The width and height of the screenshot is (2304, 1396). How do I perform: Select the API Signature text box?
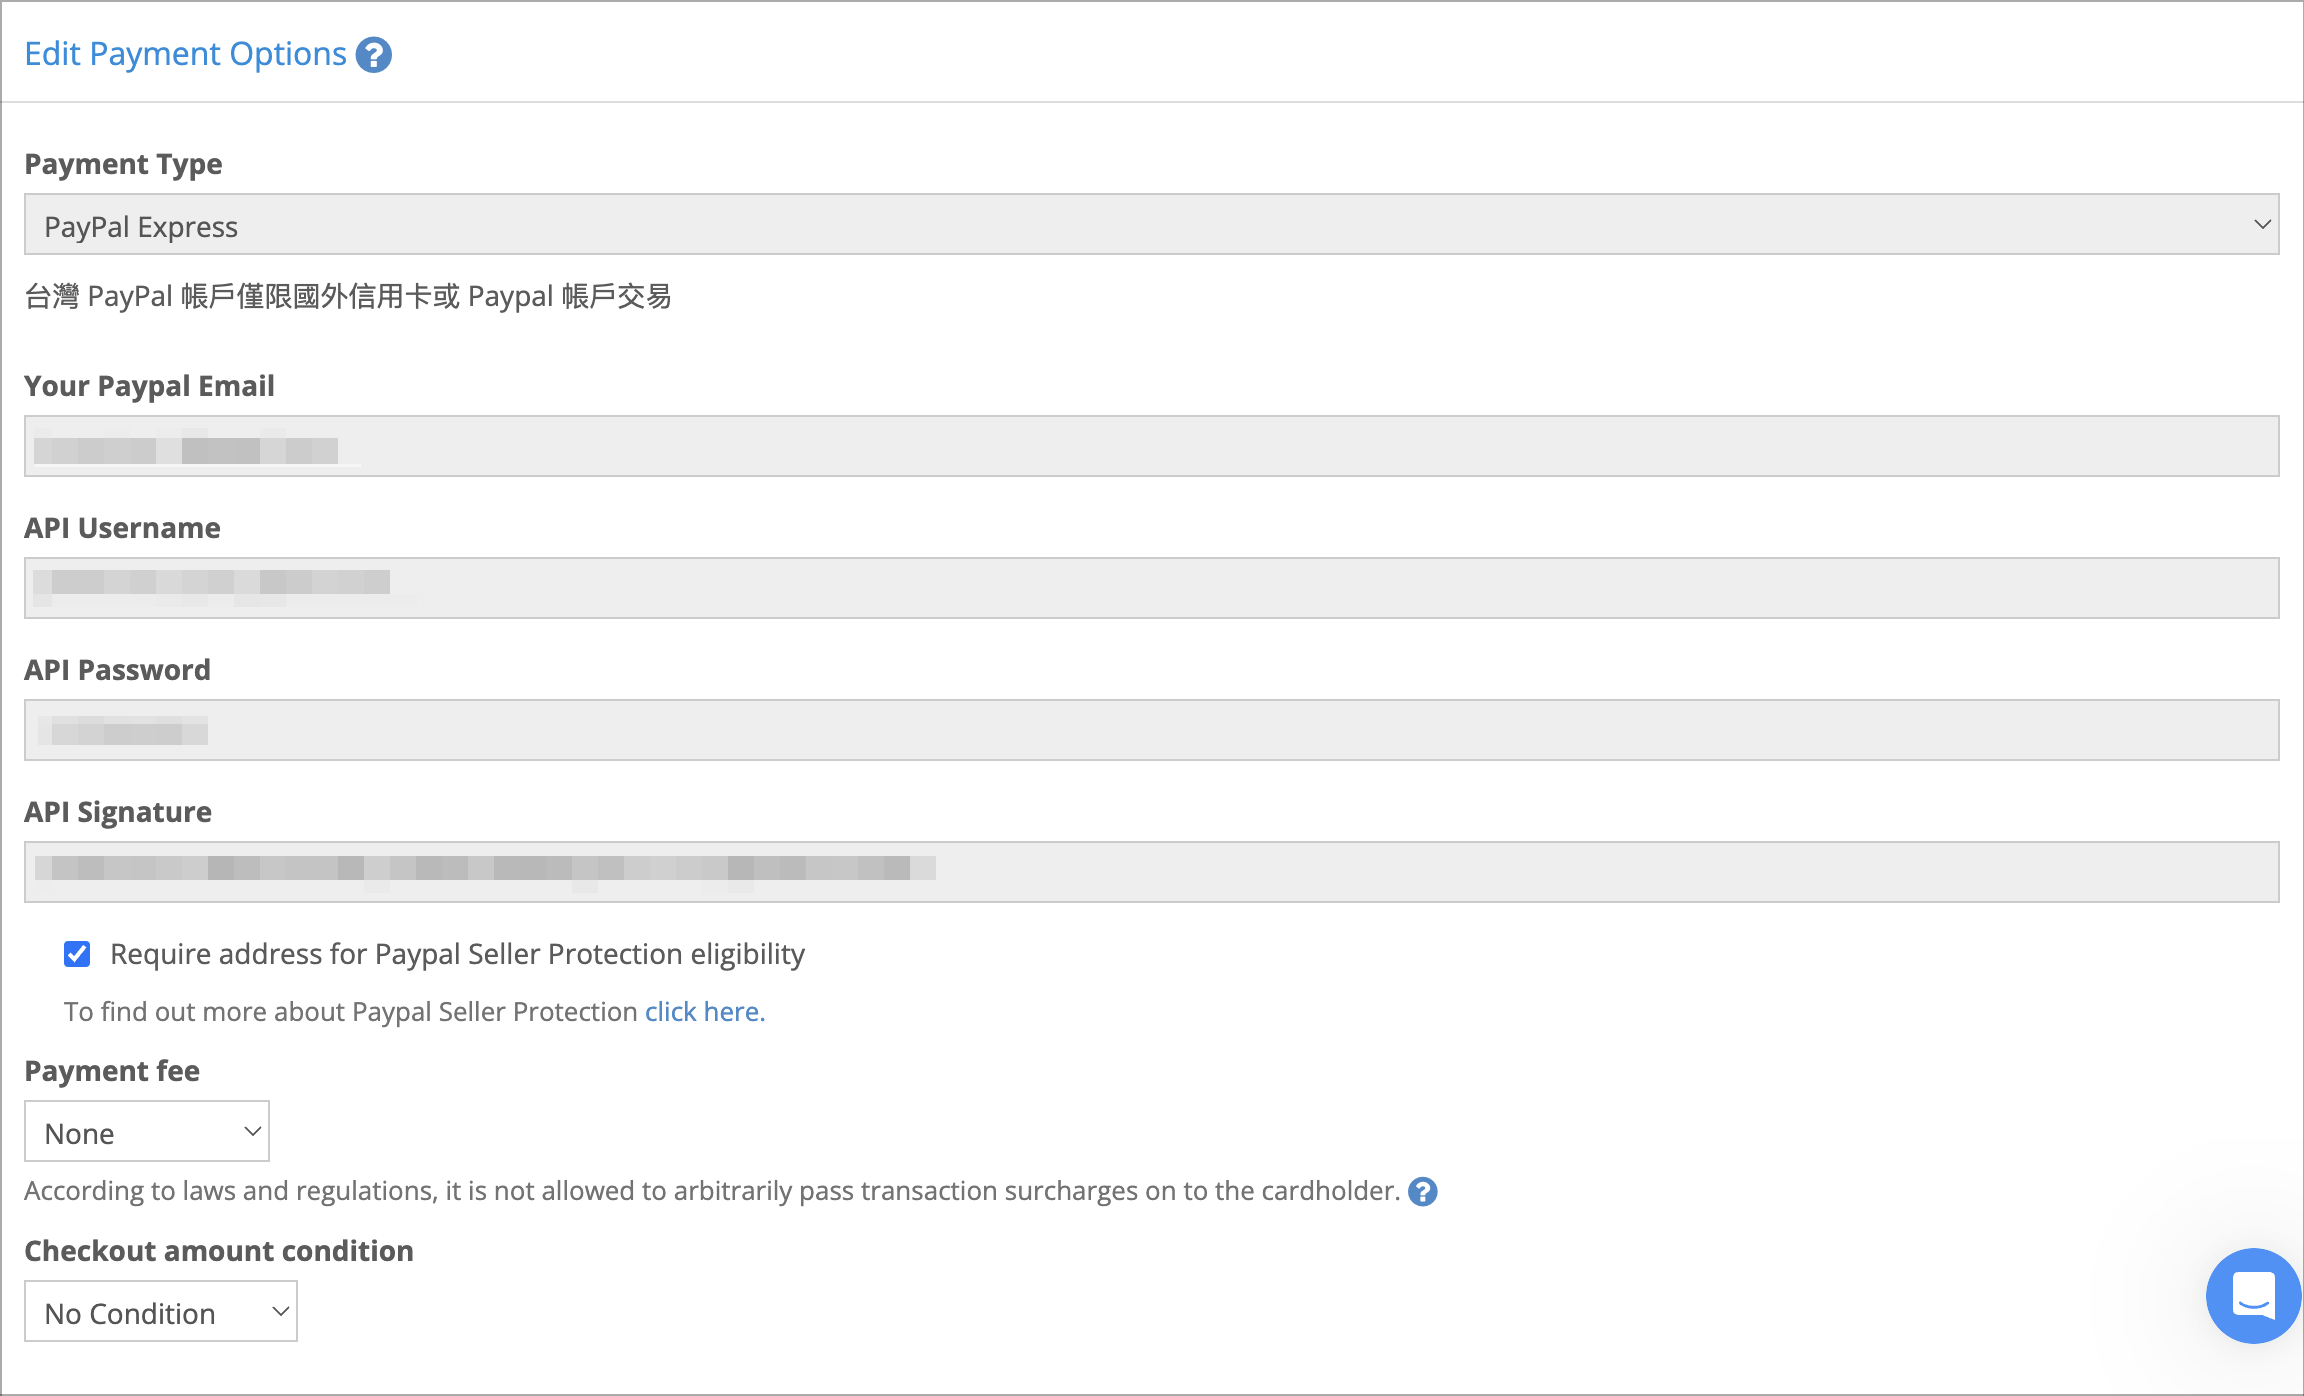coord(1150,871)
